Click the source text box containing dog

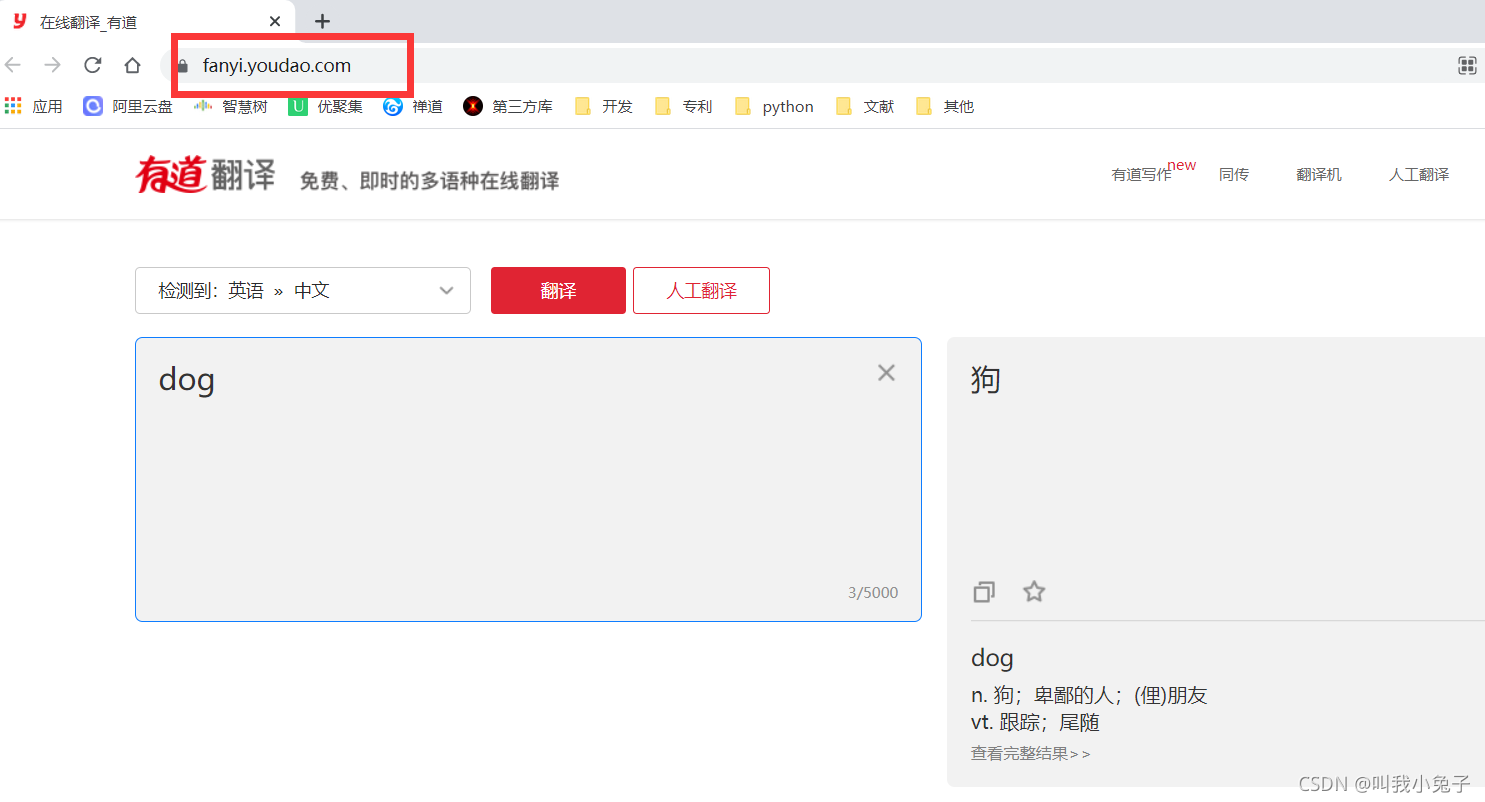pos(528,479)
